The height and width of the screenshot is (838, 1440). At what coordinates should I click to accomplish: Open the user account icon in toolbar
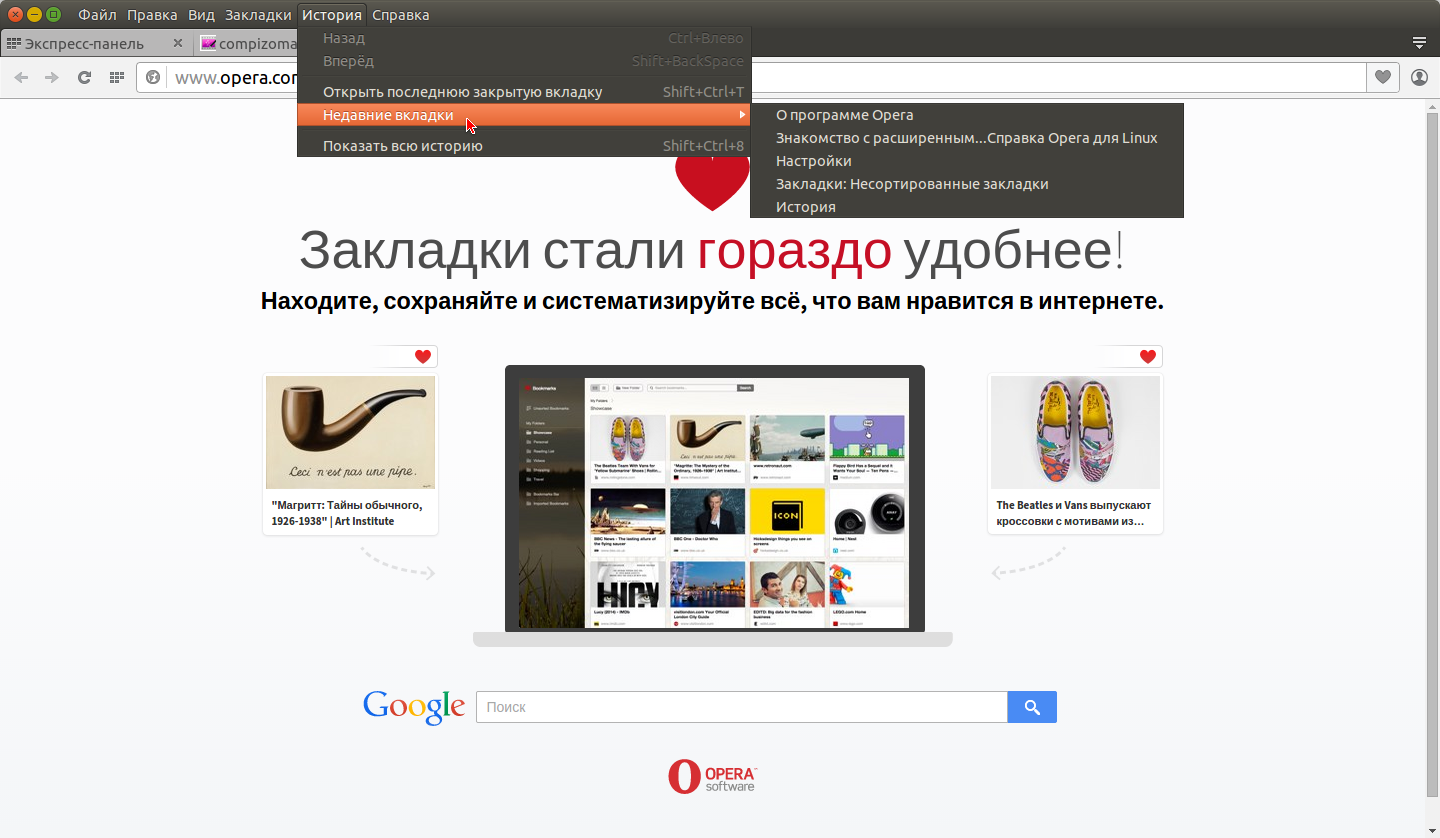(x=1420, y=77)
